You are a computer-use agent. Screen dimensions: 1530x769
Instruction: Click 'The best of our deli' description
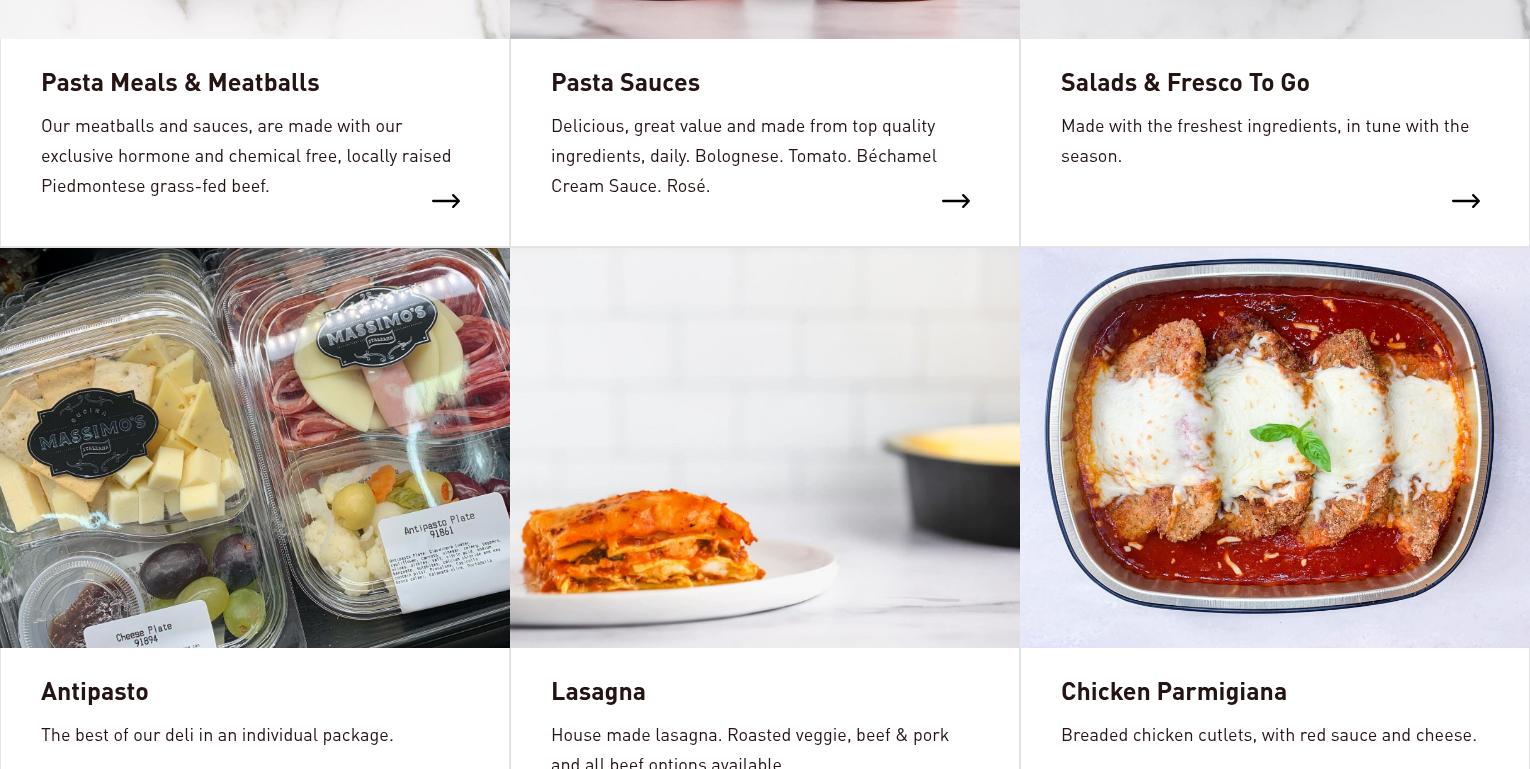coord(217,734)
